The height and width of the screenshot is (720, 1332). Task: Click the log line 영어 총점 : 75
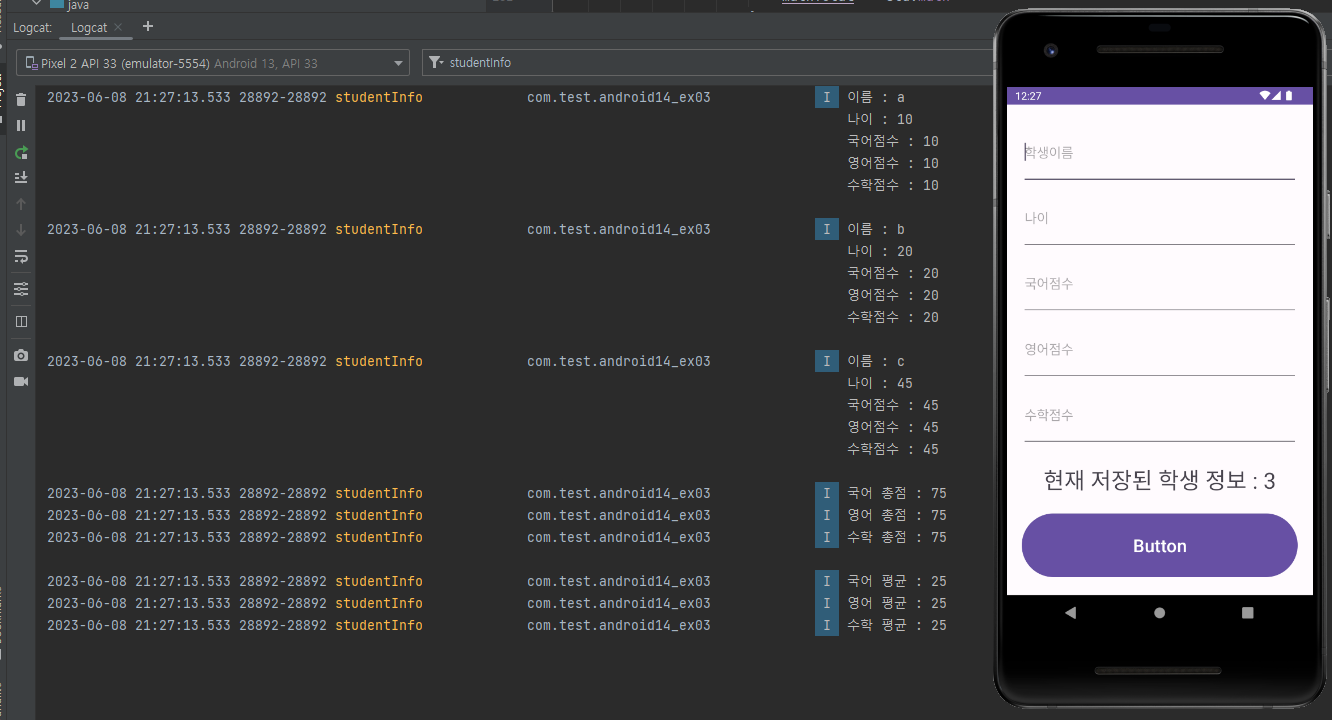coord(897,515)
